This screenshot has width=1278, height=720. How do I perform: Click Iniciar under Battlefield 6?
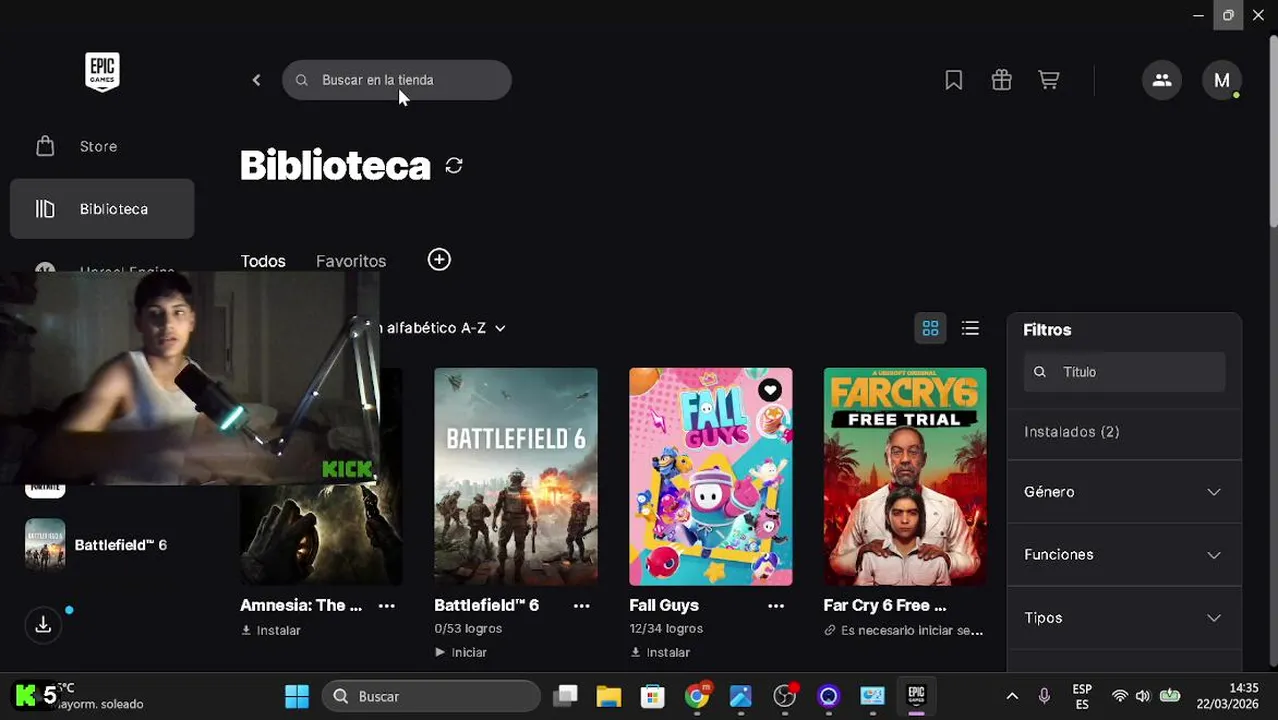(x=461, y=652)
